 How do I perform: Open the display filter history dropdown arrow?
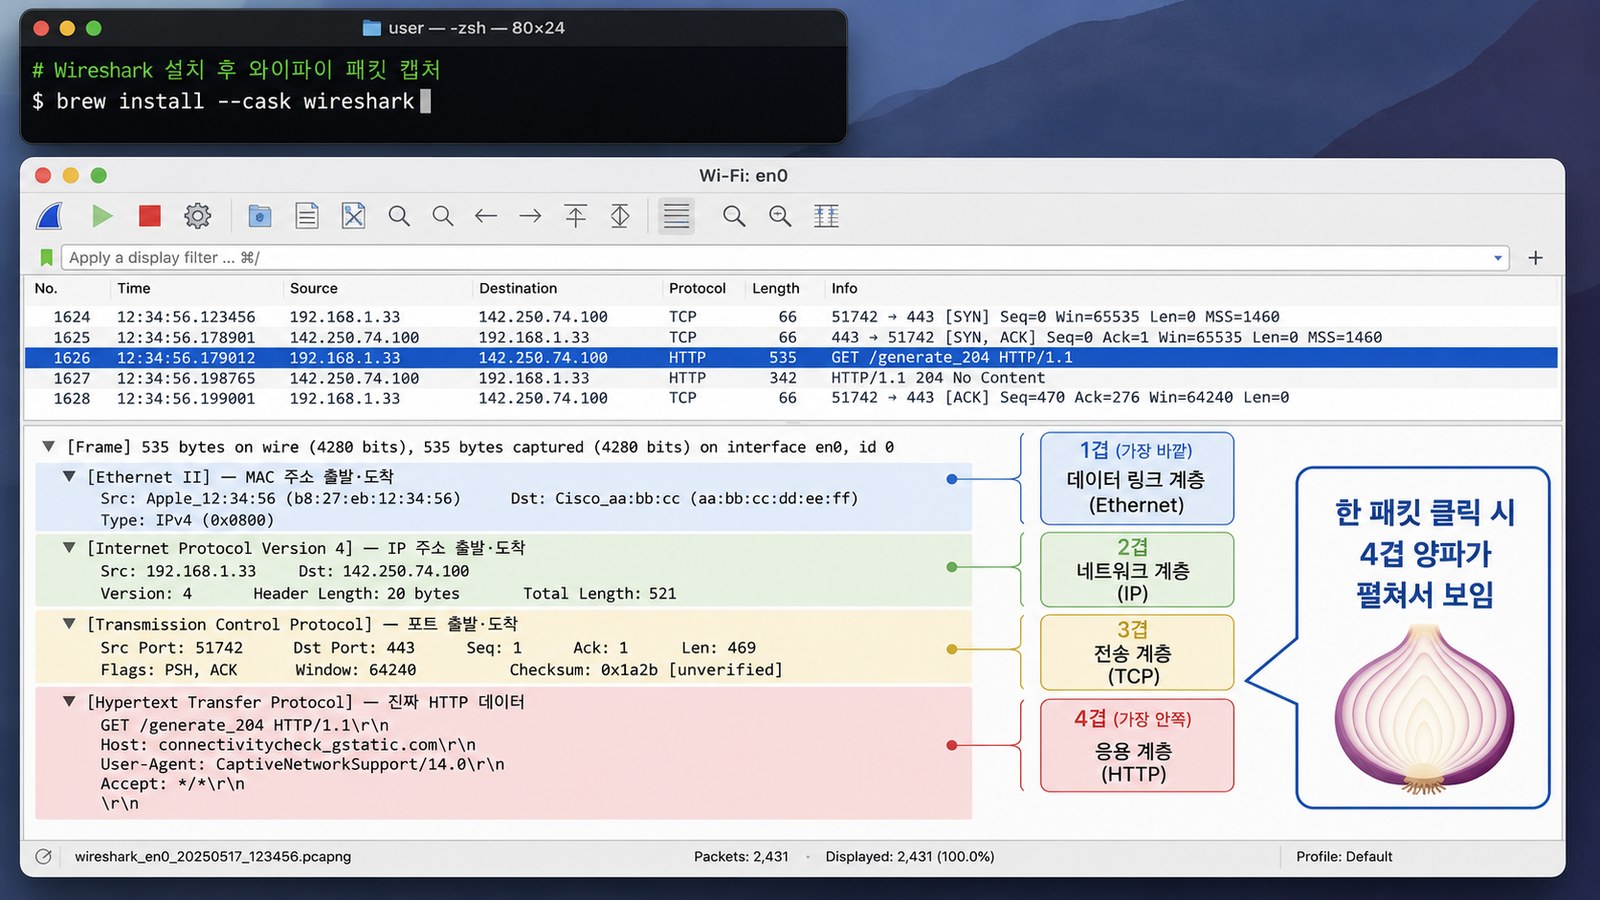[x=1498, y=258]
